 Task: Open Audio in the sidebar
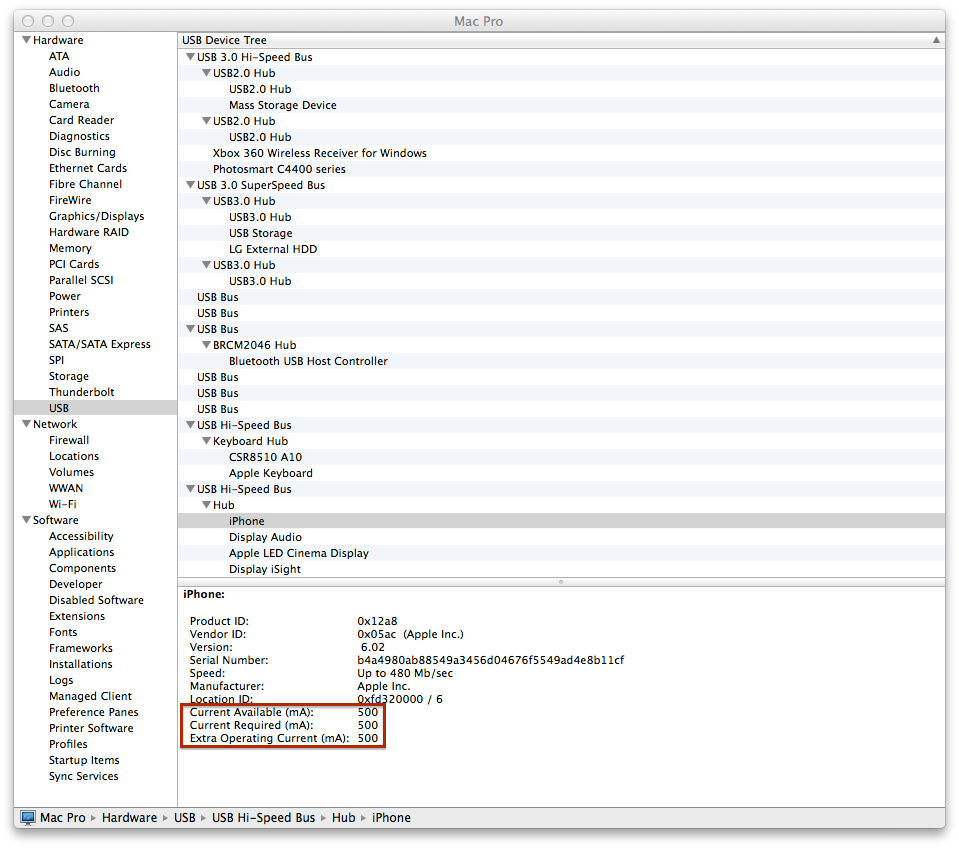[x=64, y=72]
